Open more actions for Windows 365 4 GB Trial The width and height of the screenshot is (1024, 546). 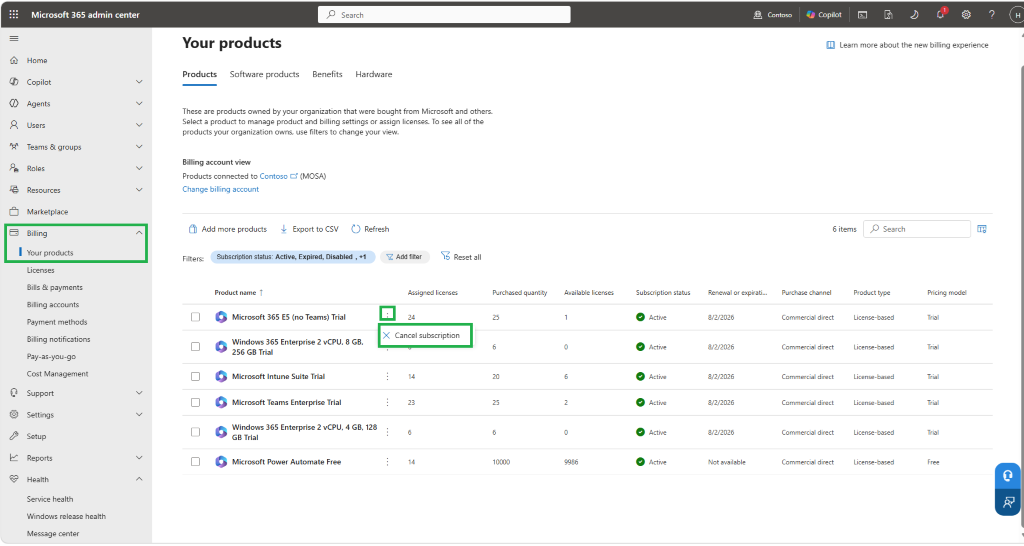click(x=387, y=432)
